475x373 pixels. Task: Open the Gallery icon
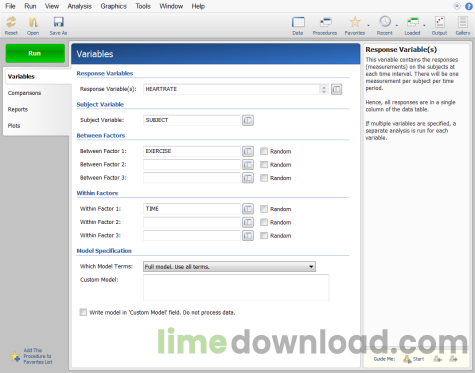coord(463,26)
